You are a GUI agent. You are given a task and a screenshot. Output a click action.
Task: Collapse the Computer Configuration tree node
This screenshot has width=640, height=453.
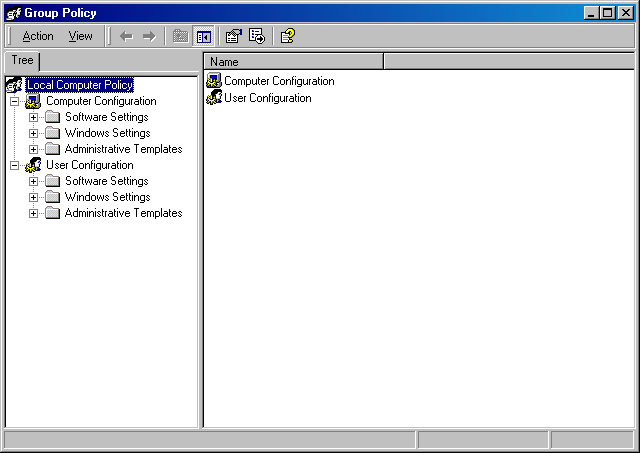[14, 101]
